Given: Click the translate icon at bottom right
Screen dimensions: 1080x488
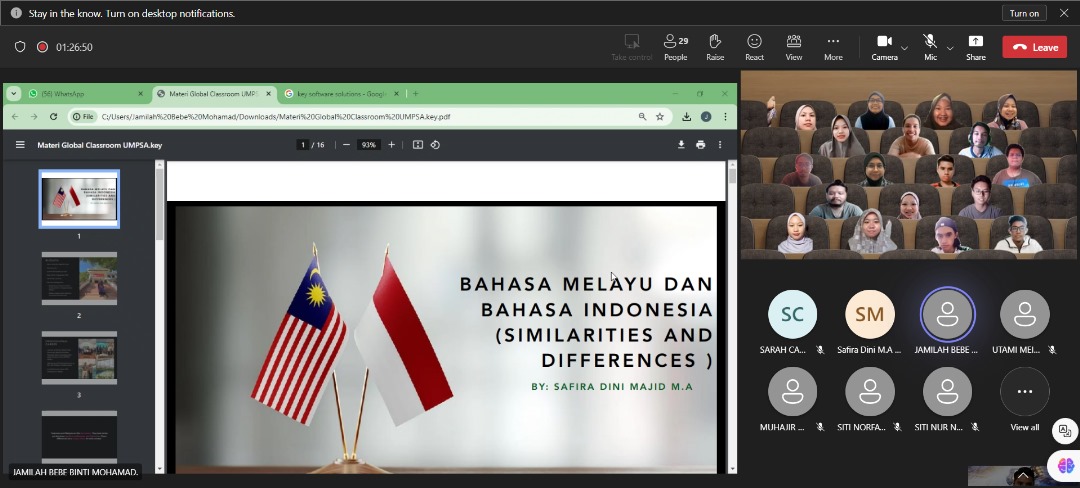Looking at the screenshot, I should [1065, 431].
